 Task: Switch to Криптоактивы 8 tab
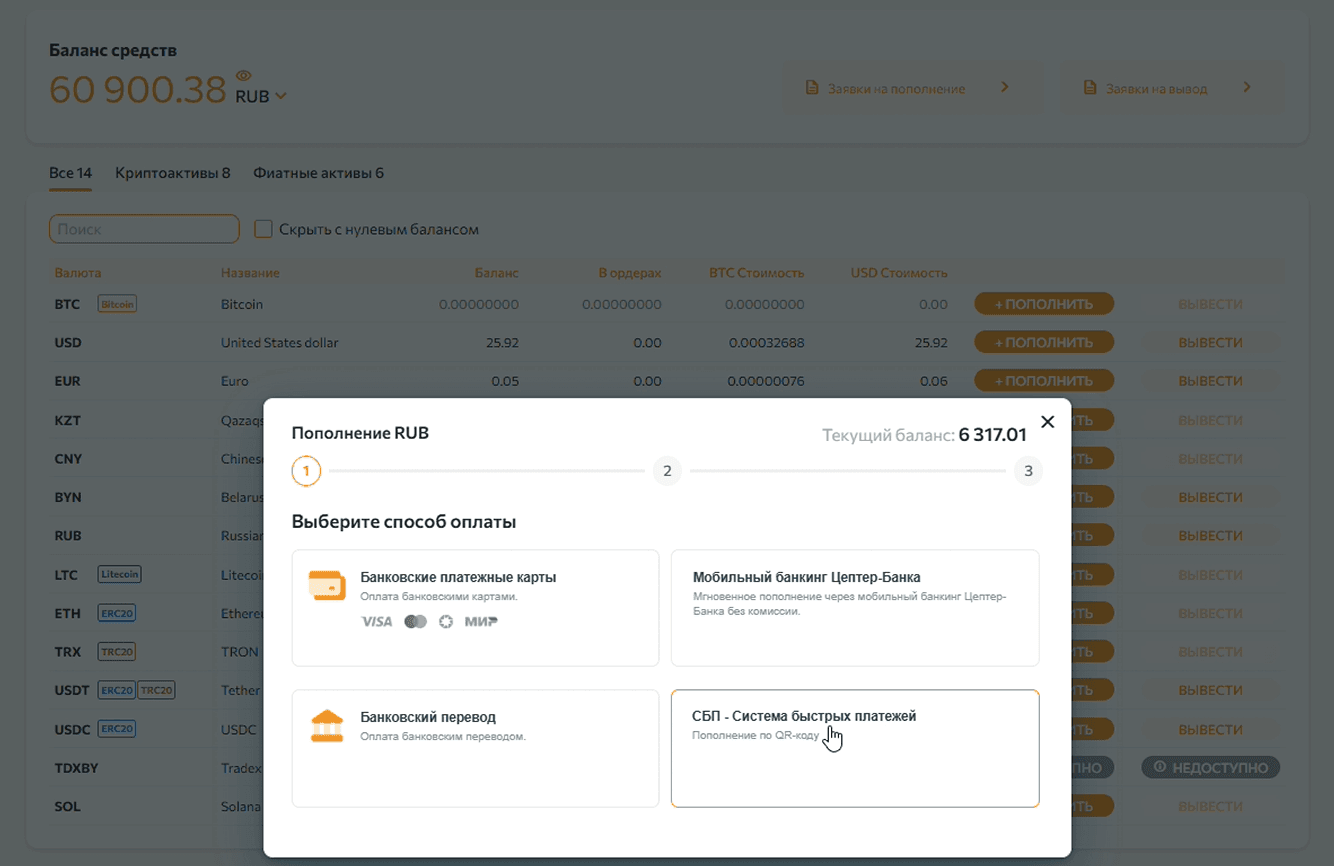[172, 173]
